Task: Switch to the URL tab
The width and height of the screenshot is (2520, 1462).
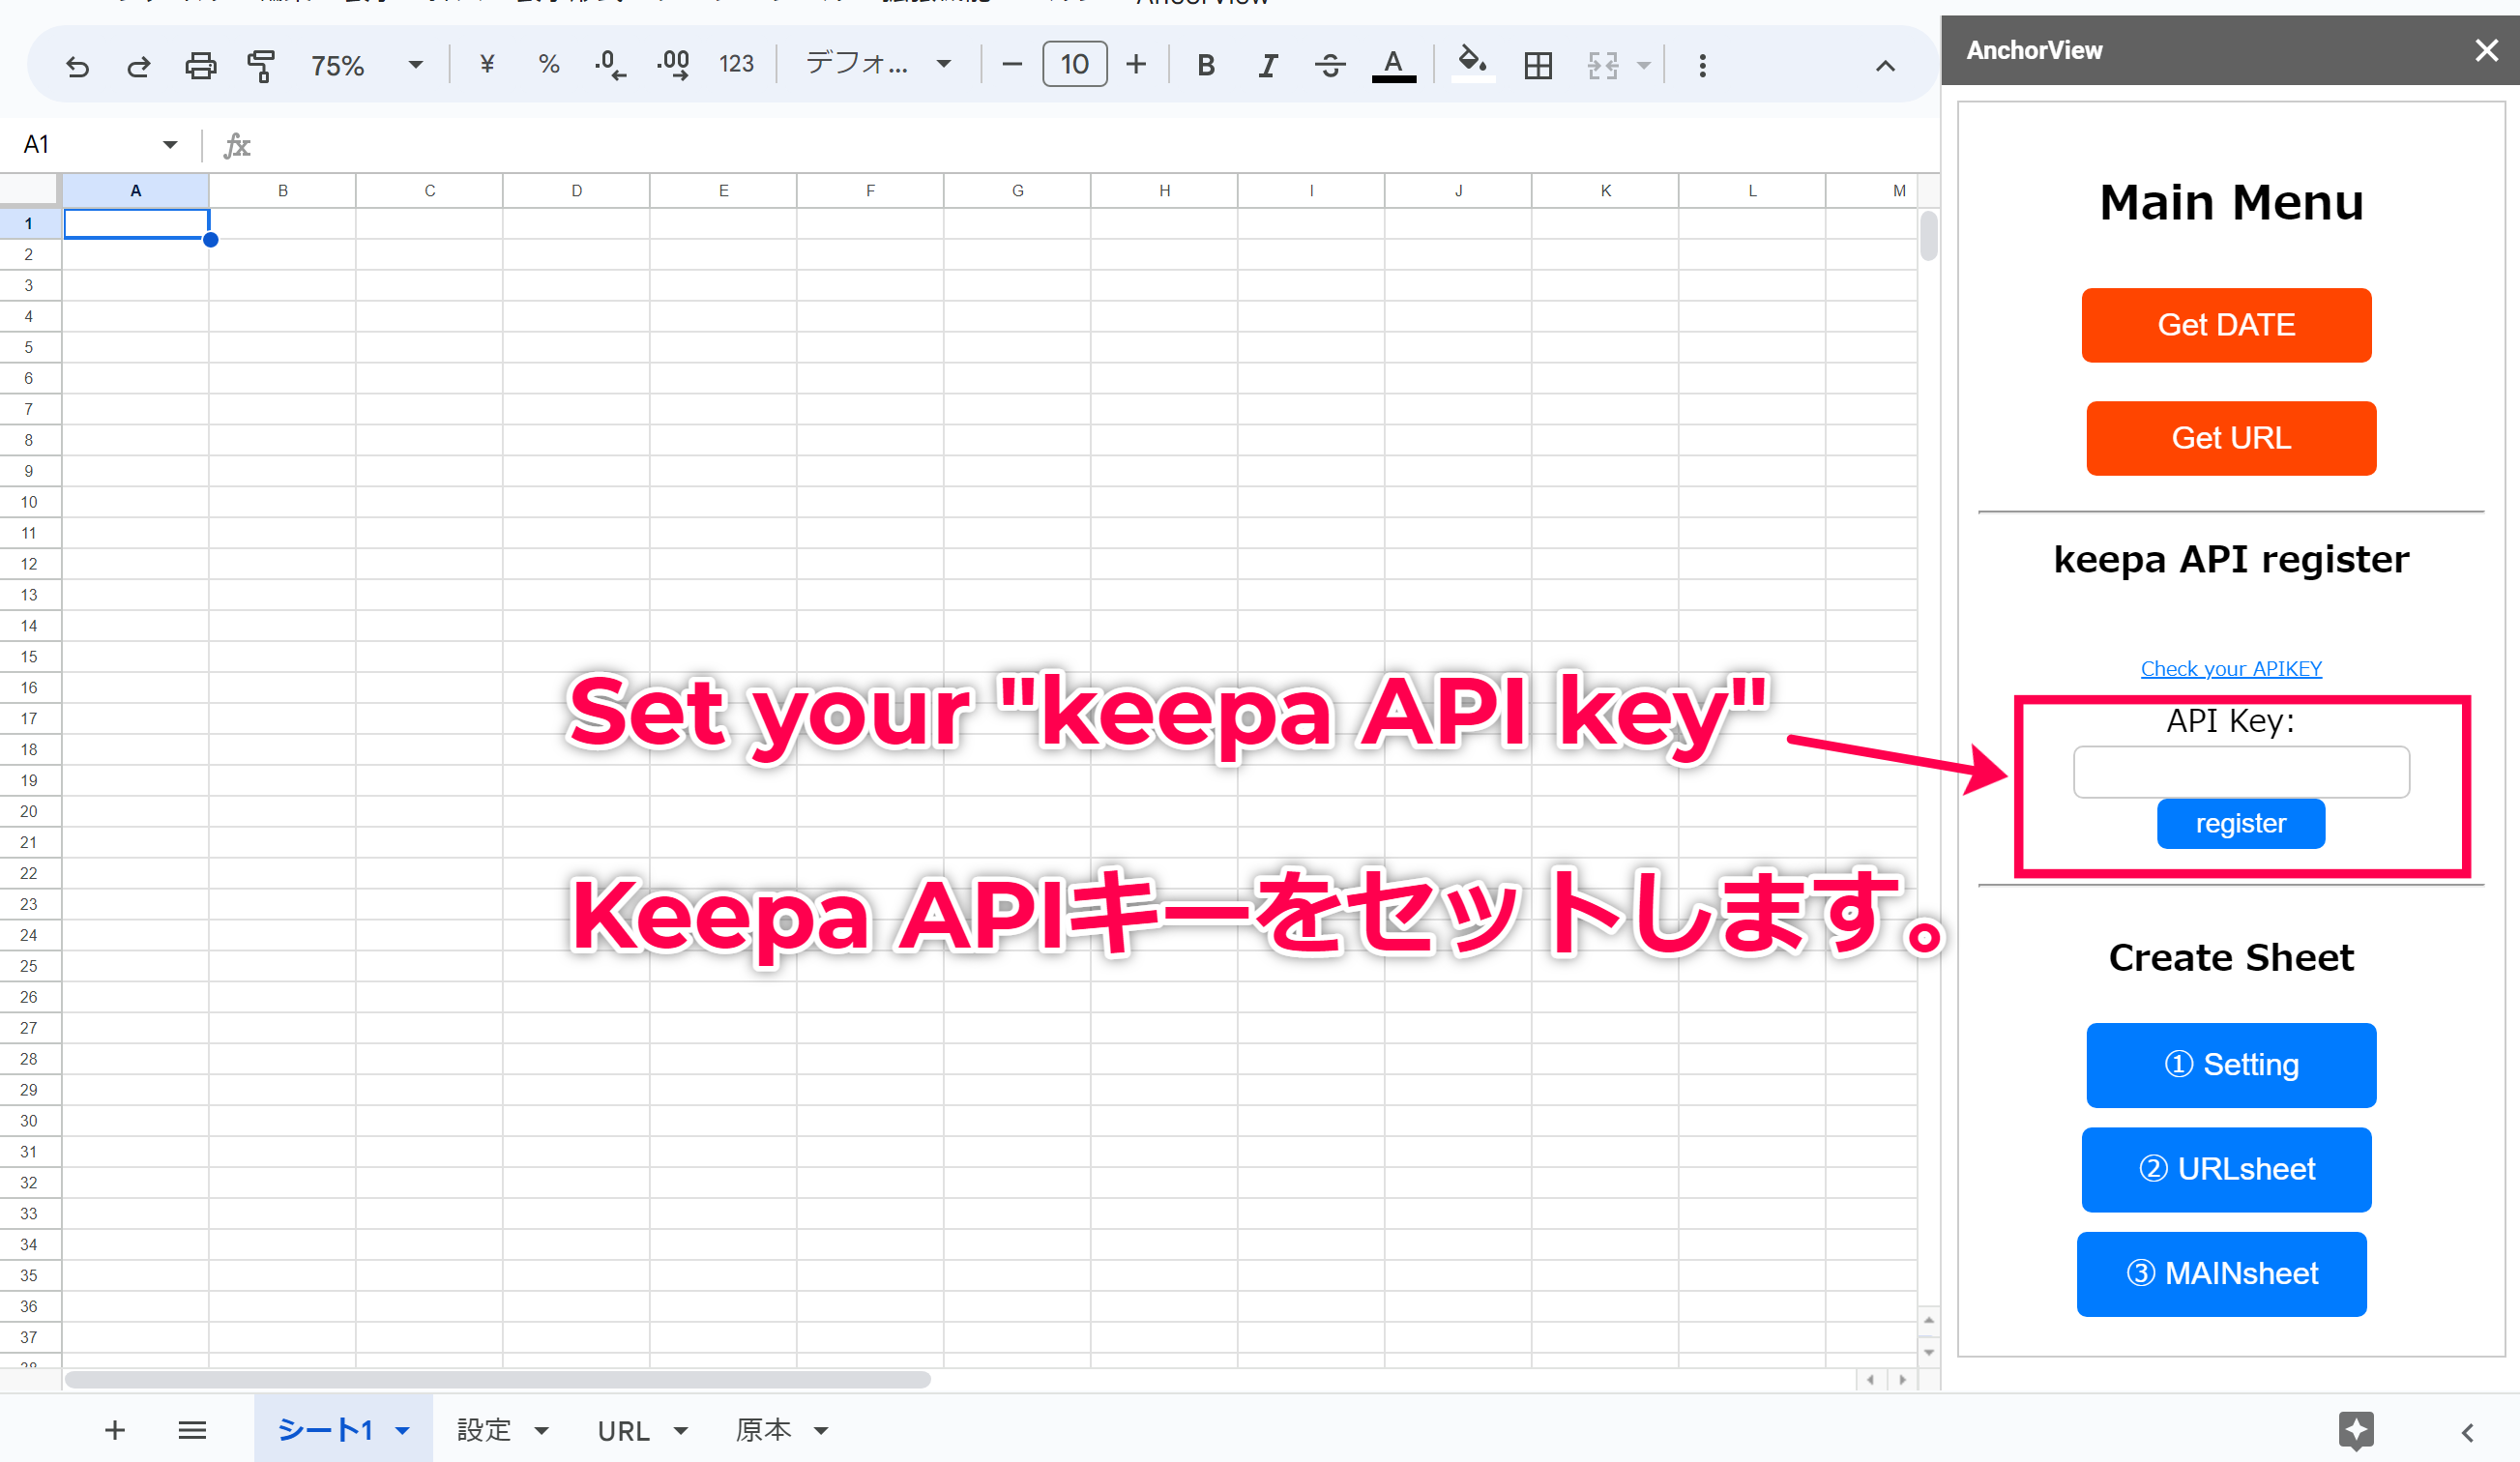Action: coord(623,1431)
